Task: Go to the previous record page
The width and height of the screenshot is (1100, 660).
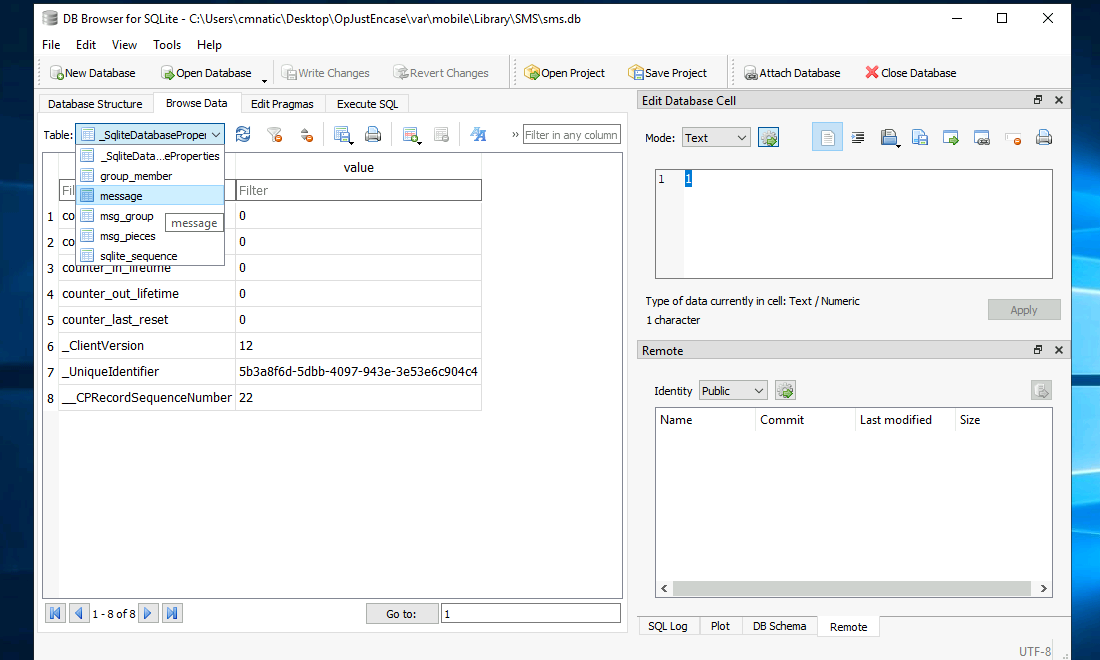Action: [x=79, y=614]
